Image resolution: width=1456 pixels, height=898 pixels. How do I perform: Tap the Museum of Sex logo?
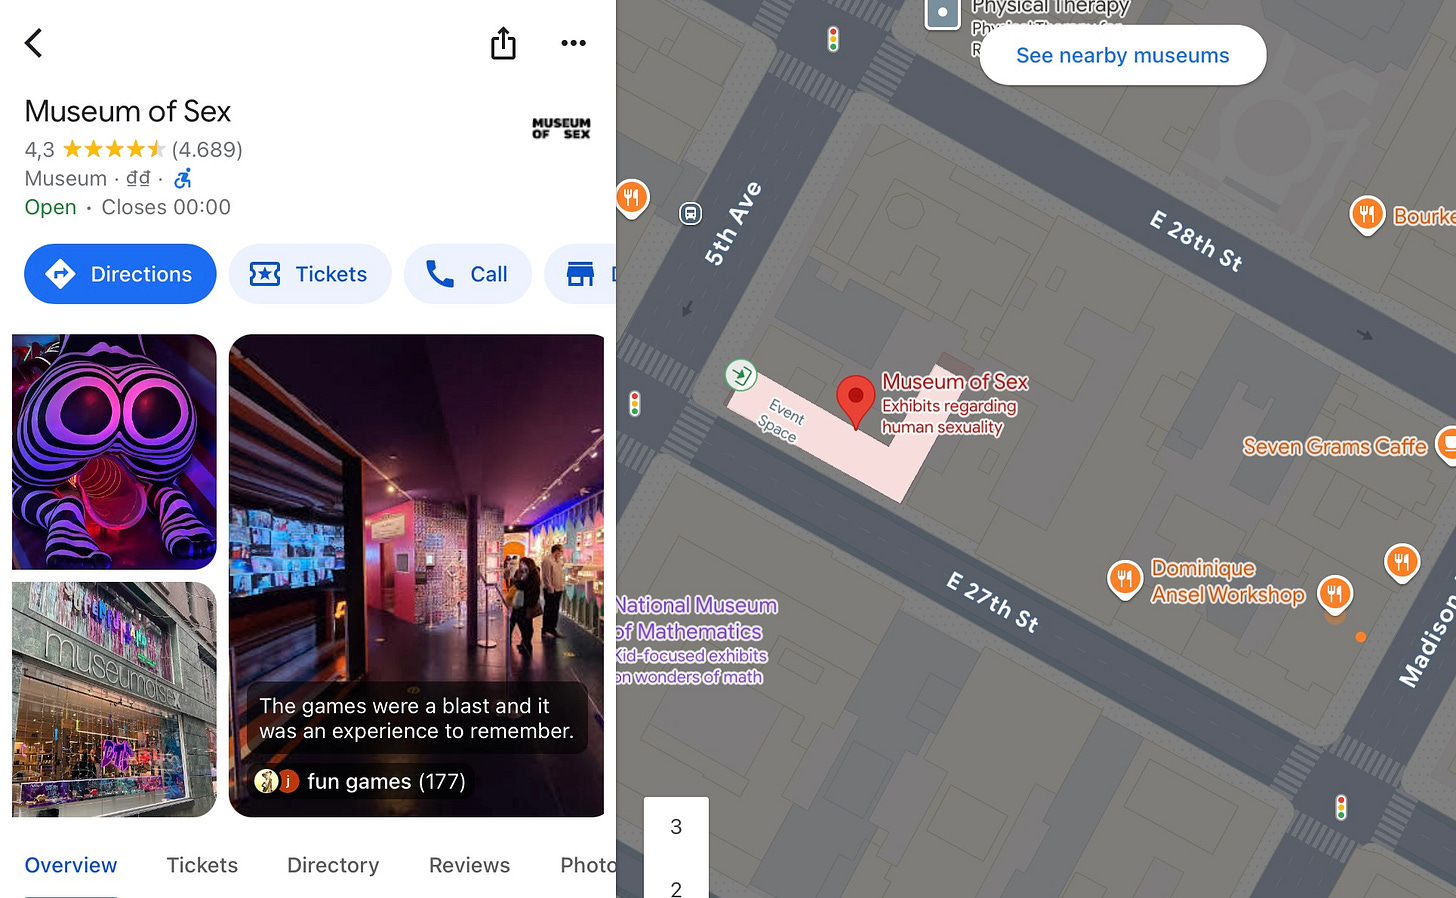[561, 128]
